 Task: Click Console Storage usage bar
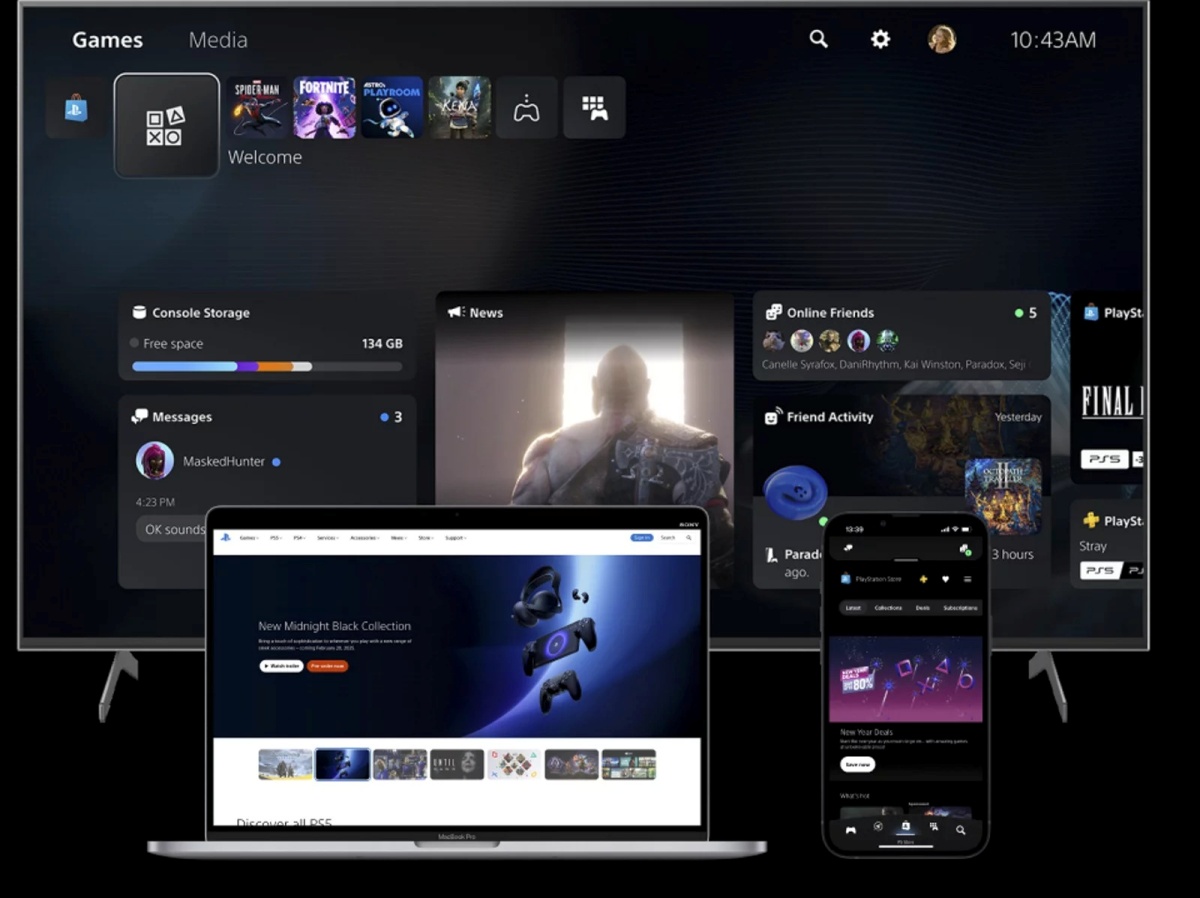click(267, 367)
